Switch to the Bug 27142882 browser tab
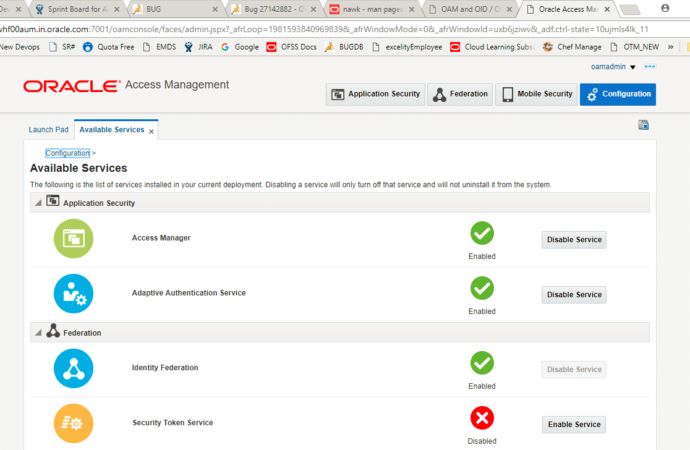690x450 pixels. 274,9
